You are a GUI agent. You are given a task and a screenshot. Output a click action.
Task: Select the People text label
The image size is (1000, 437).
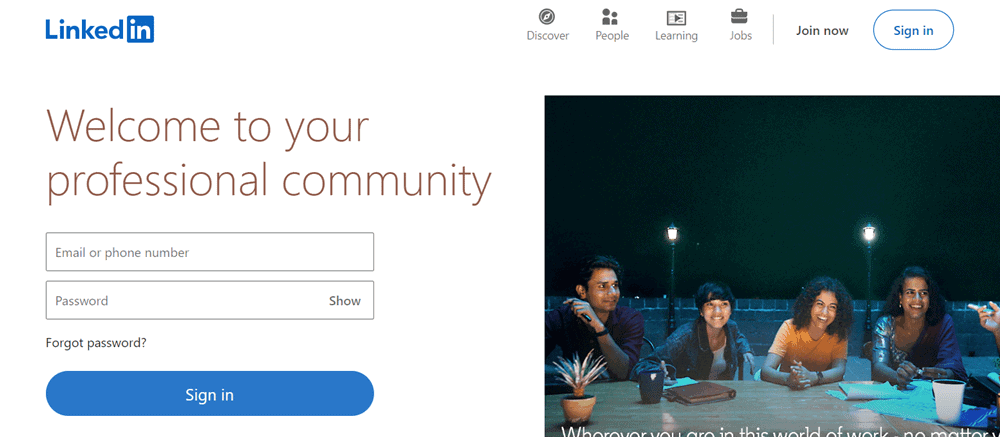(x=612, y=36)
